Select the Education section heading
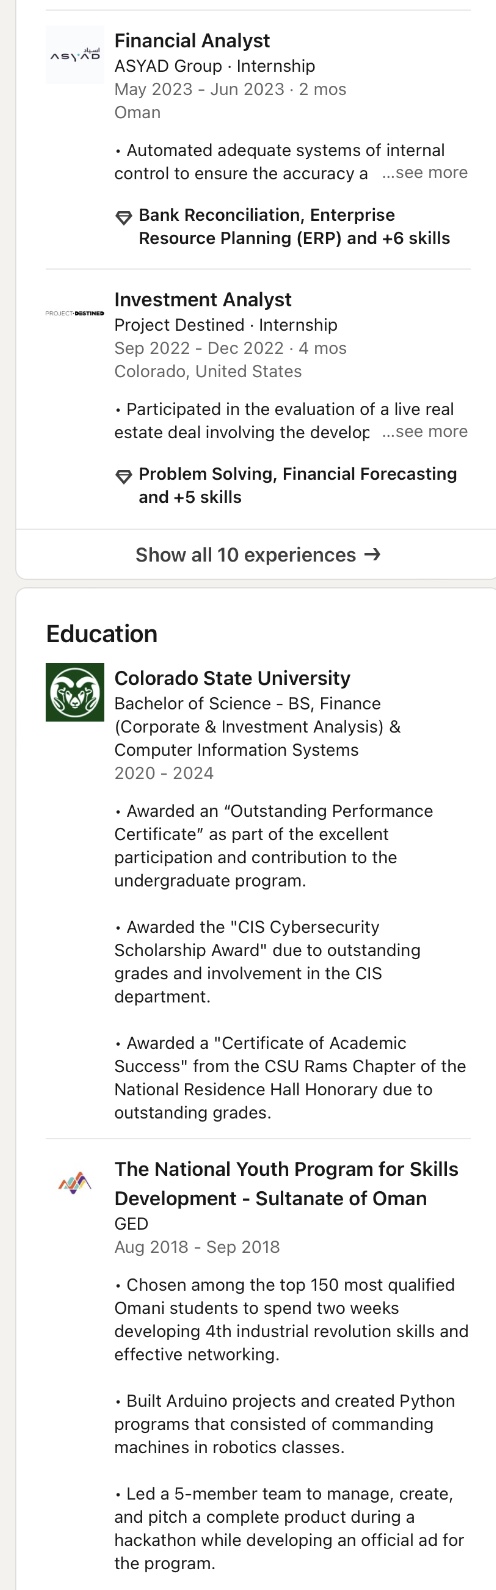 pos(102,634)
